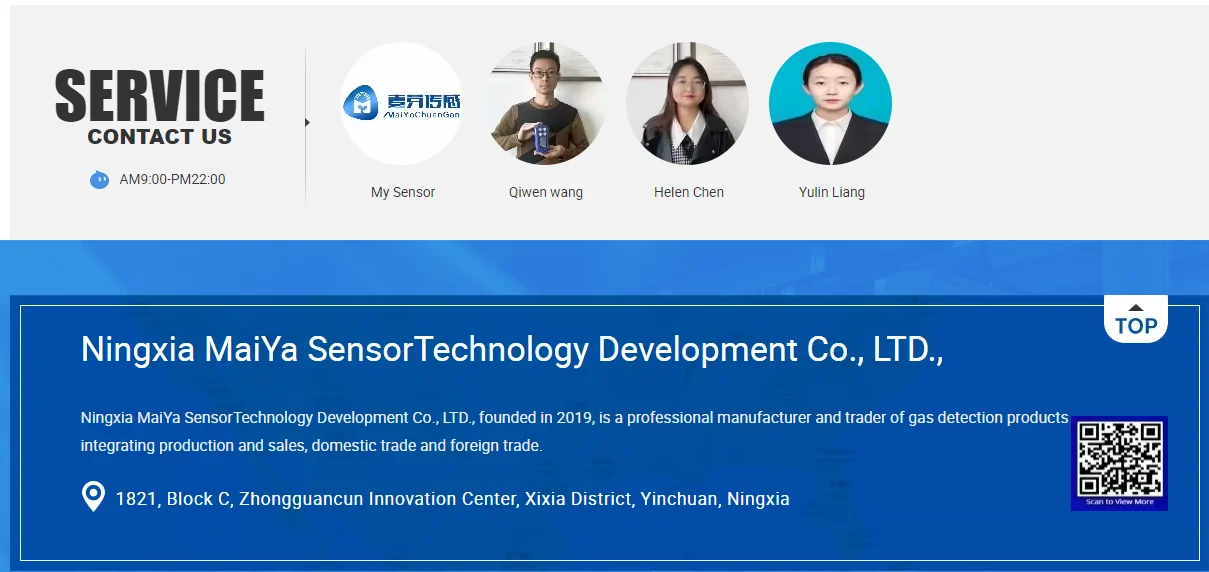Click the TOP arrow button
1209x572 pixels.
(1136, 319)
